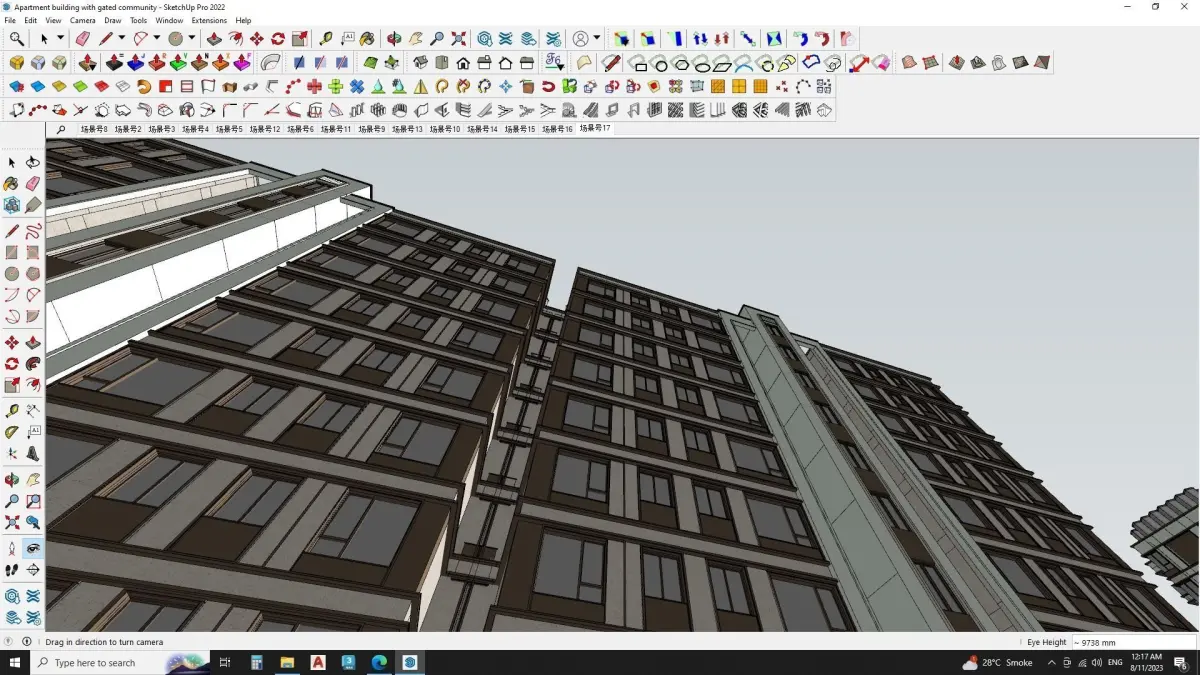The image size is (1200, 675).
Task: Switch to scene tab 场景号12
Action: click(265, 128)
